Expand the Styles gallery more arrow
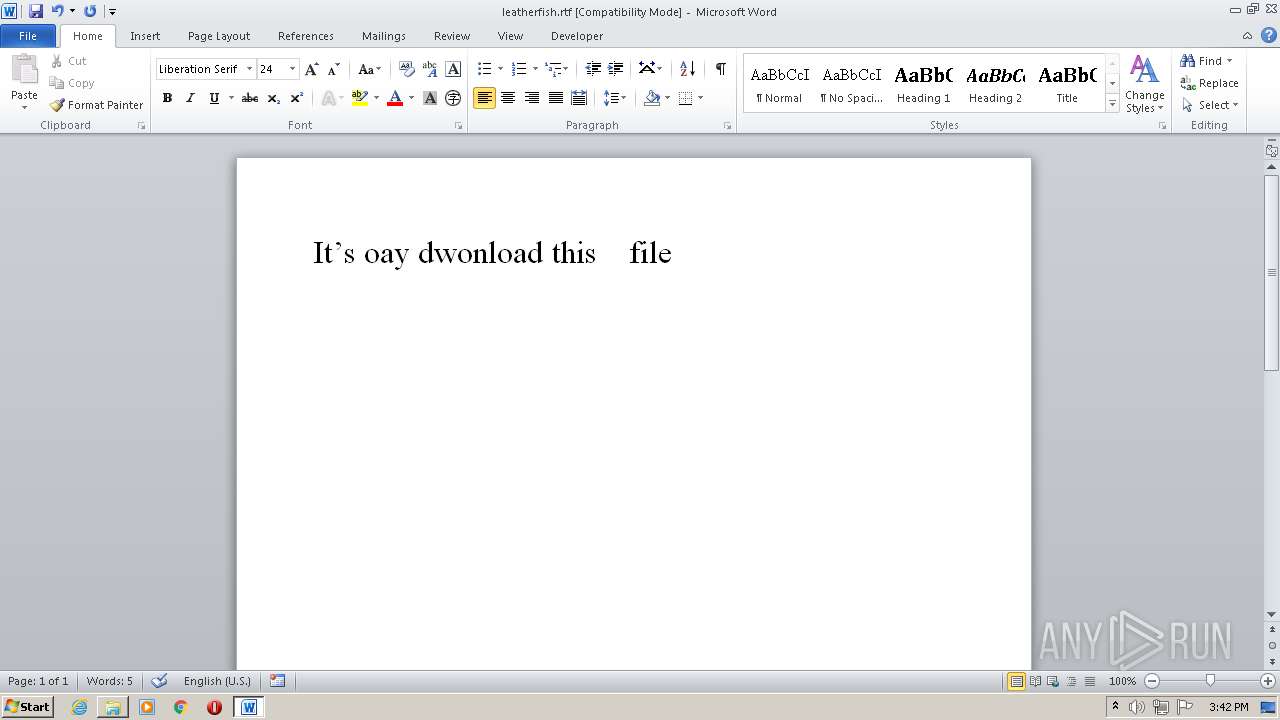Viewport: 1280px width, 720px height. [1112, 103]
